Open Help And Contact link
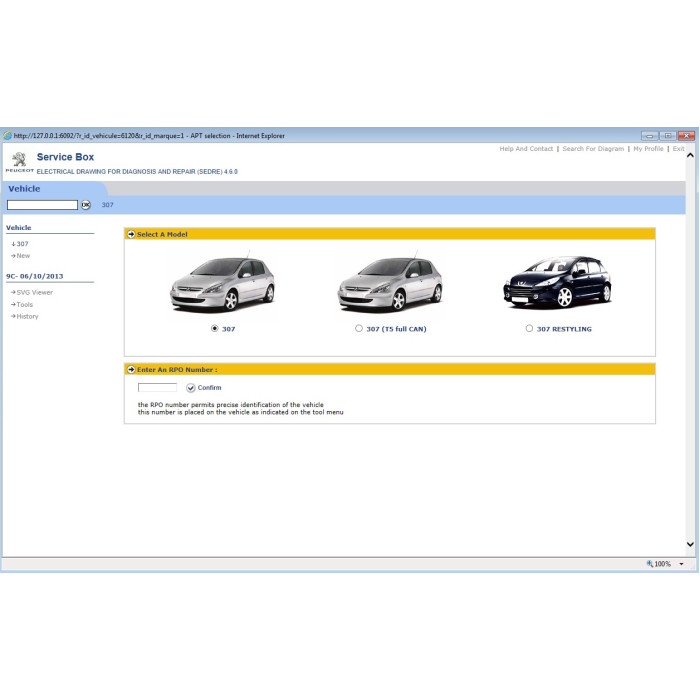Viewport: 700px width, 700px height. [x=526, y=149]
